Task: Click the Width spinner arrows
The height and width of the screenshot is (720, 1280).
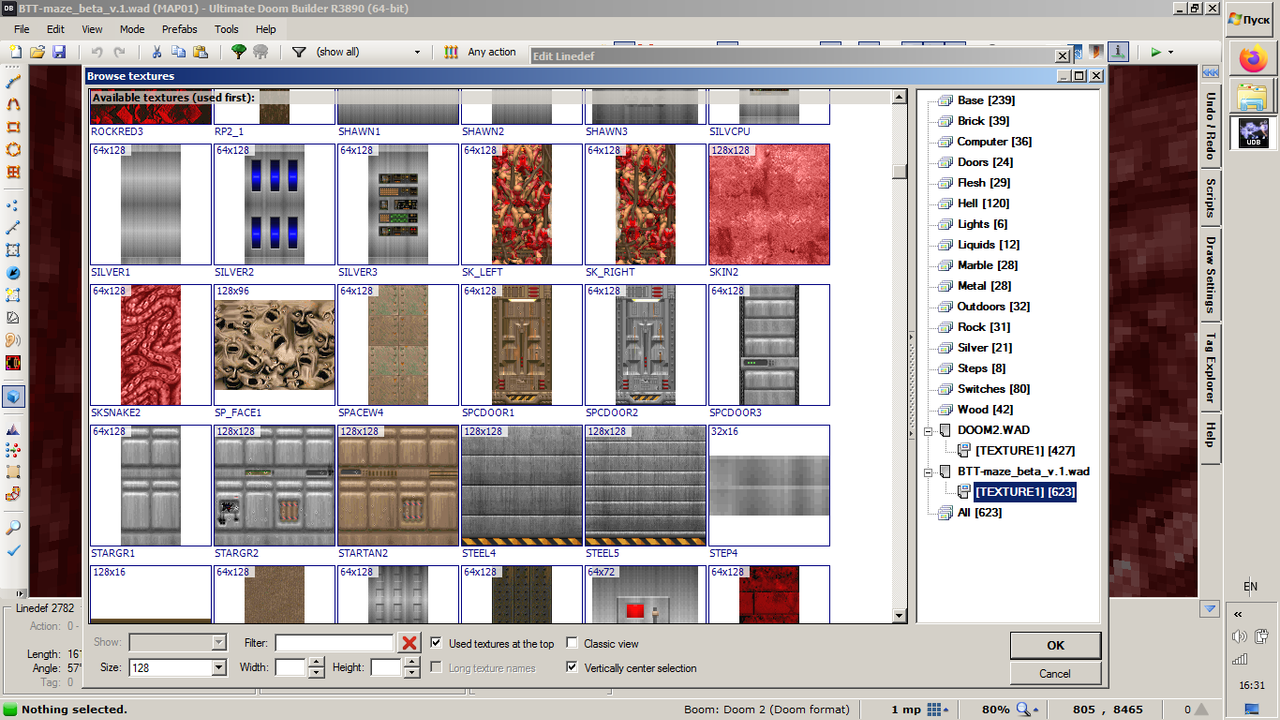Action: point(316,667)
